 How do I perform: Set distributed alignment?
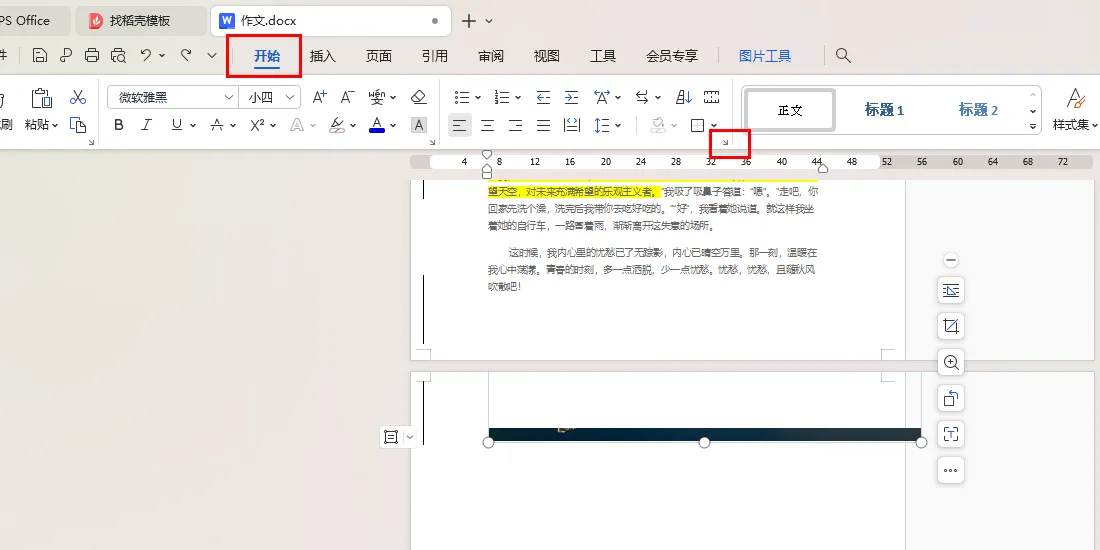tap(572, 126)
